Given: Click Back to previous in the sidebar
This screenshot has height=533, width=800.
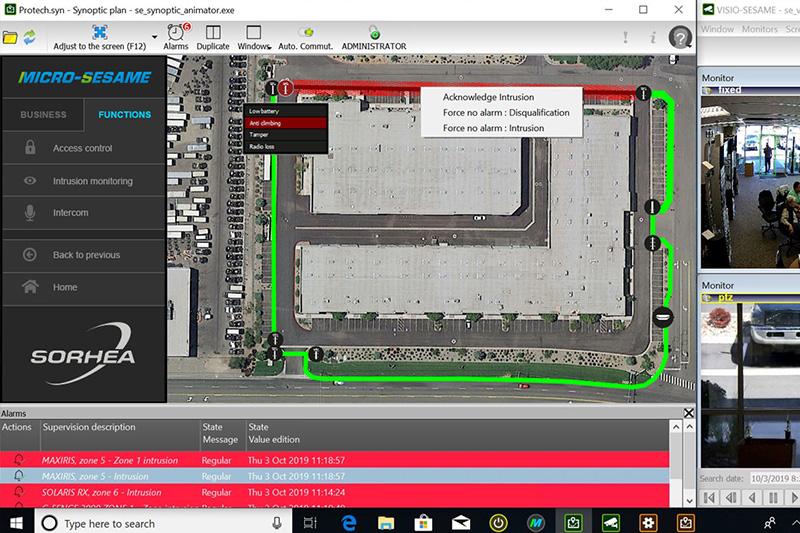Looking at the screenshot, I should coord(86,255).
